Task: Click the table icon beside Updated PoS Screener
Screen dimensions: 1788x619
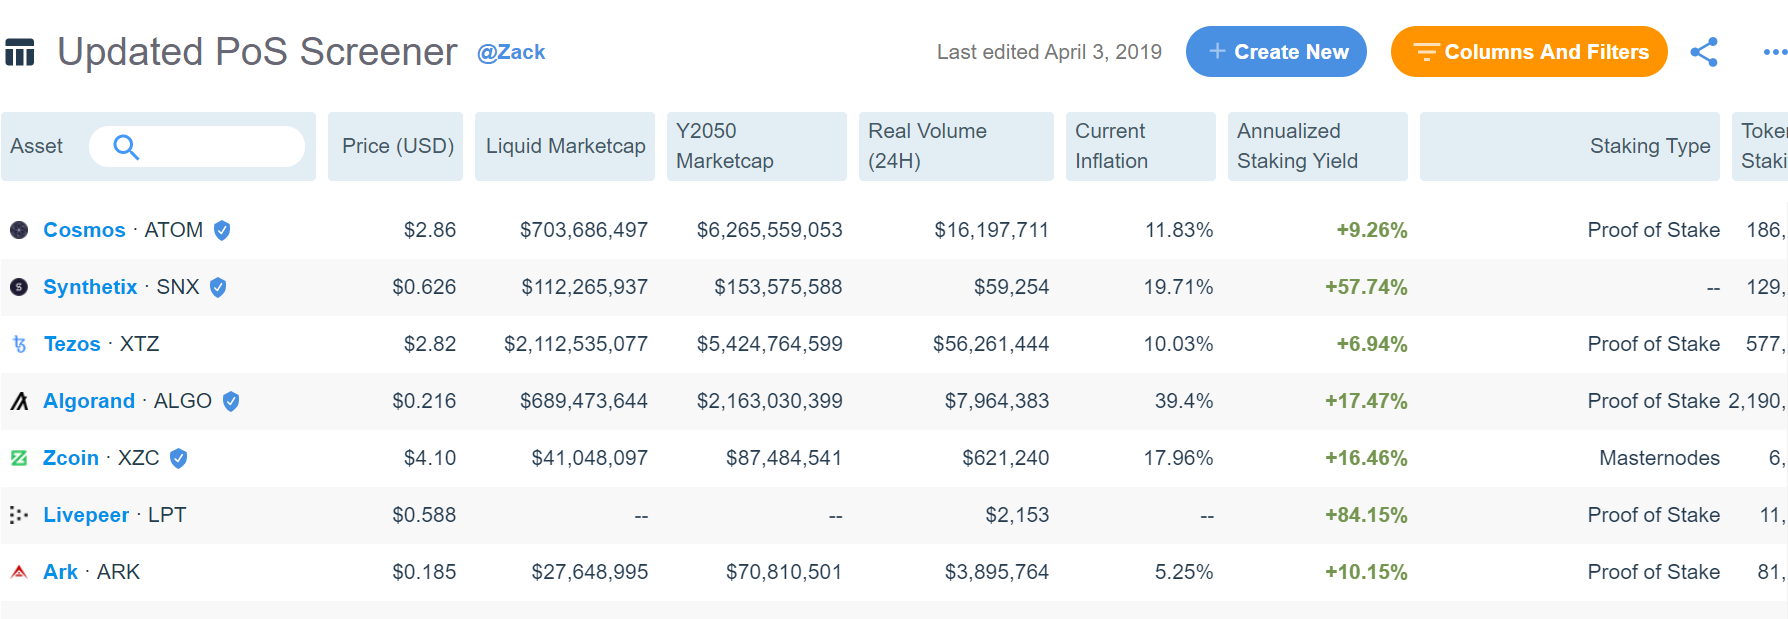Action: [x=20, y=52]
